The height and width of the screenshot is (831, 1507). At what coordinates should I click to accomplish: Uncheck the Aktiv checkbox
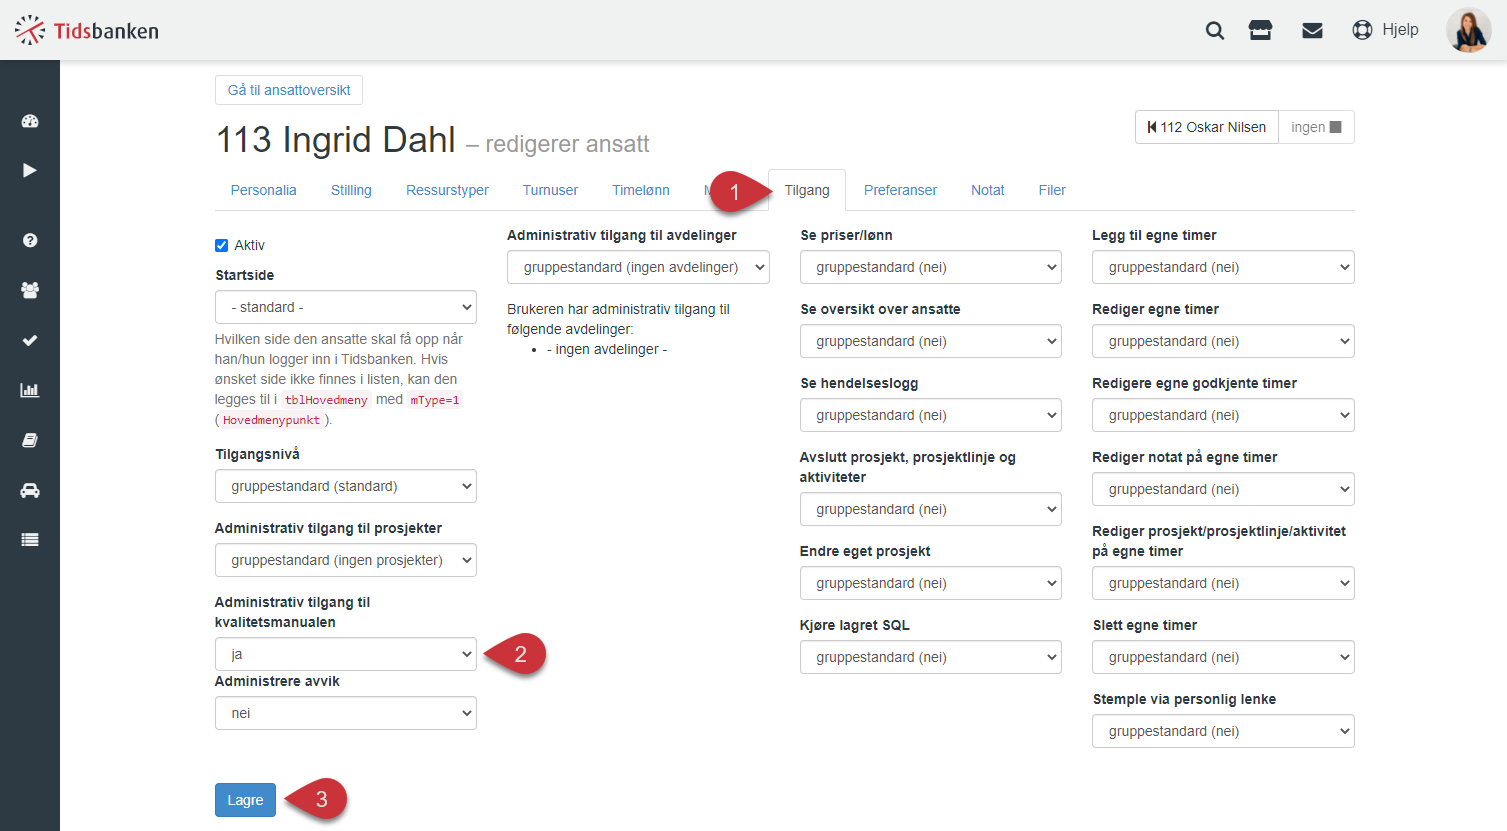tap(221, 245)
